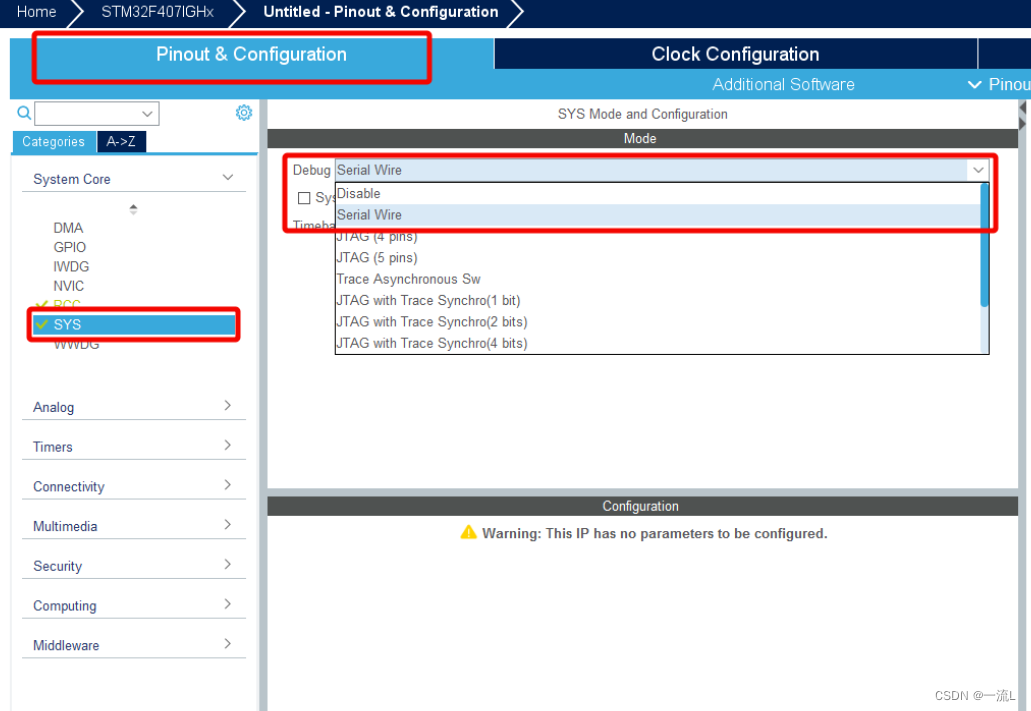Choose JTAG with Trace Synchro(4 bits)

click(658, 343)
